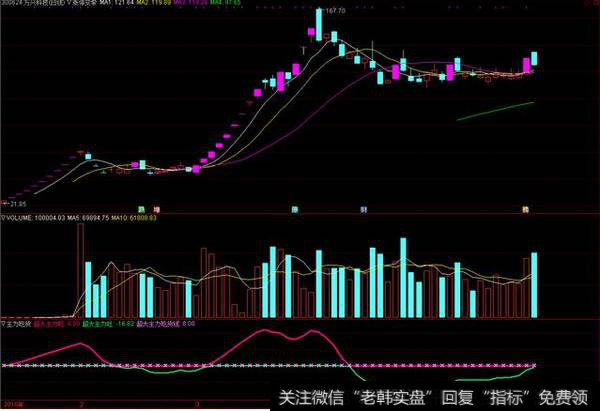This screenshot has width=600, height=411.
Task: Click the green event marker below the candlesticks
Action: click(x=142, y=209)
